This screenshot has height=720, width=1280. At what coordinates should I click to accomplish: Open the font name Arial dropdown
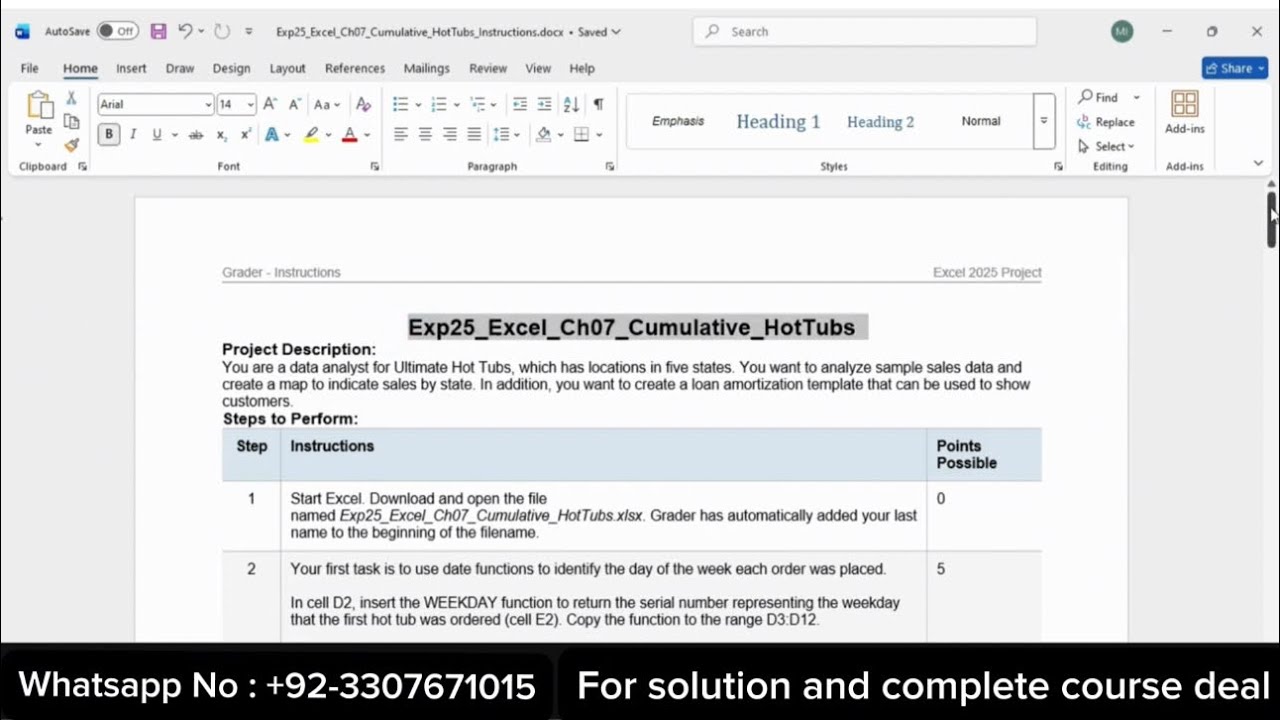coord(208,104)
